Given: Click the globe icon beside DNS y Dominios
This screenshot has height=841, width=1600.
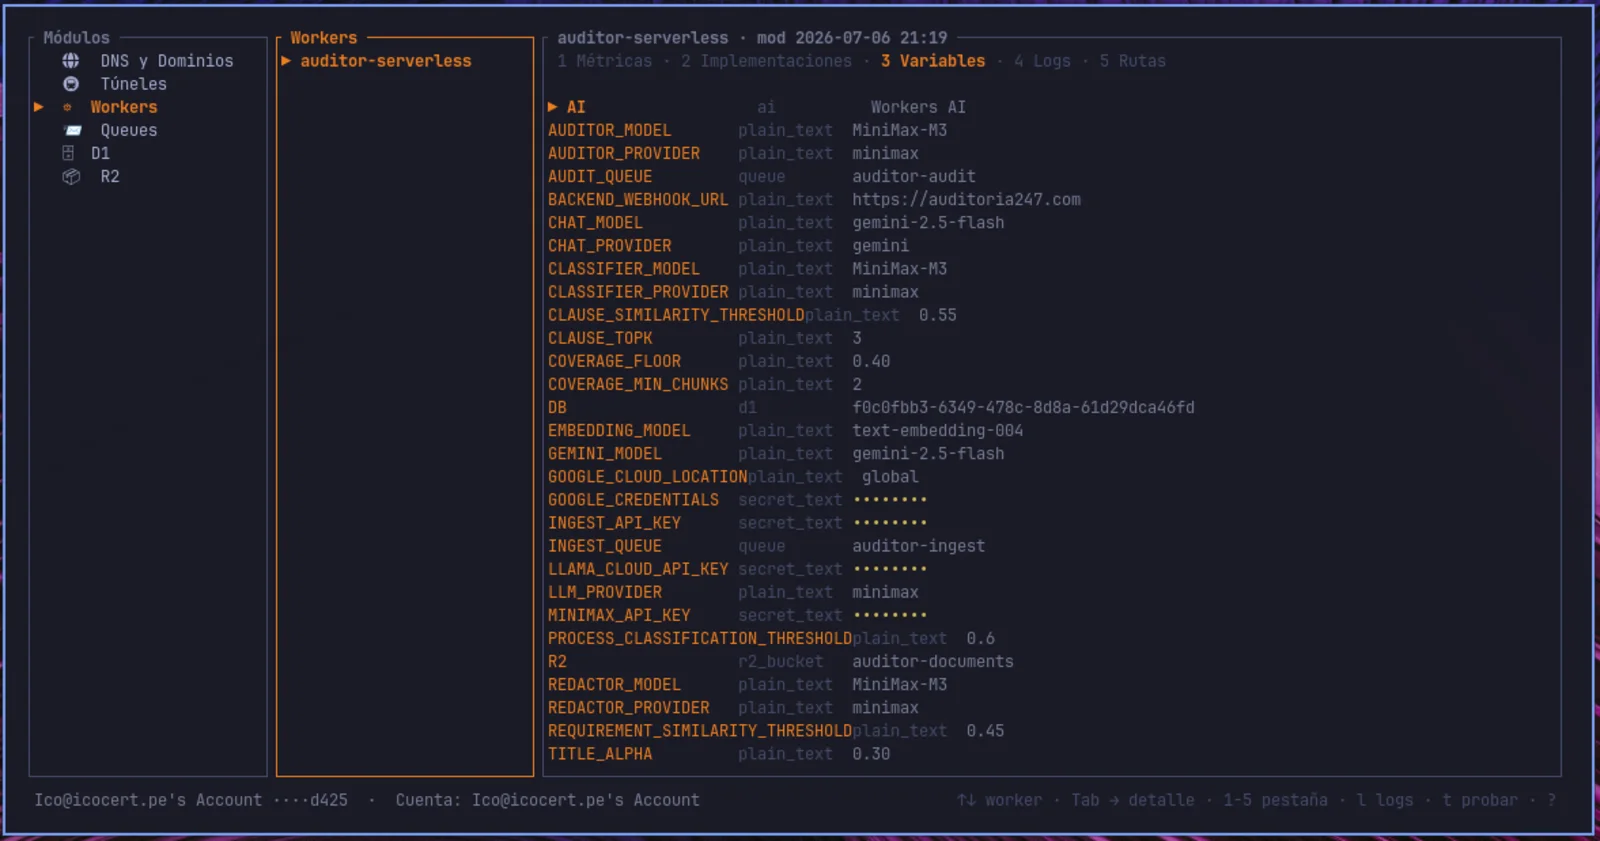Looking at the screenshot, I should coord(71,61).
